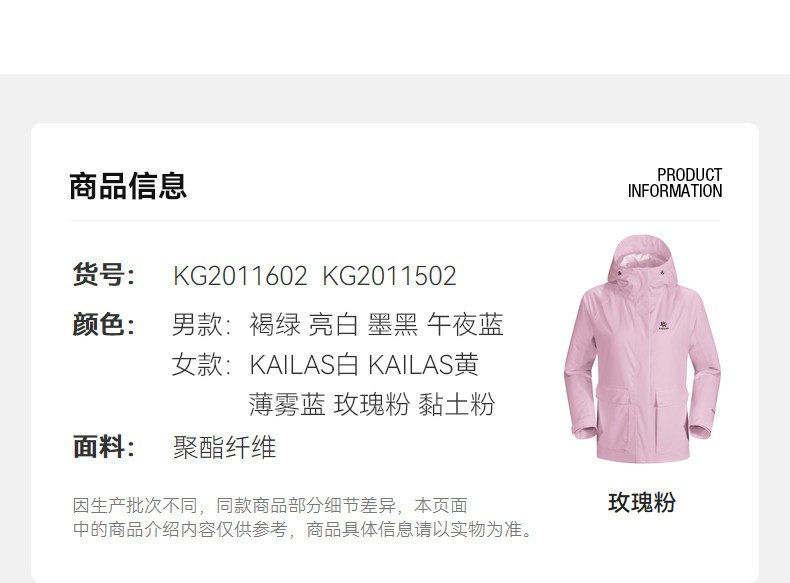Click the production batch disclaimer text
This screenshot has width=790, height=583.
302,517
